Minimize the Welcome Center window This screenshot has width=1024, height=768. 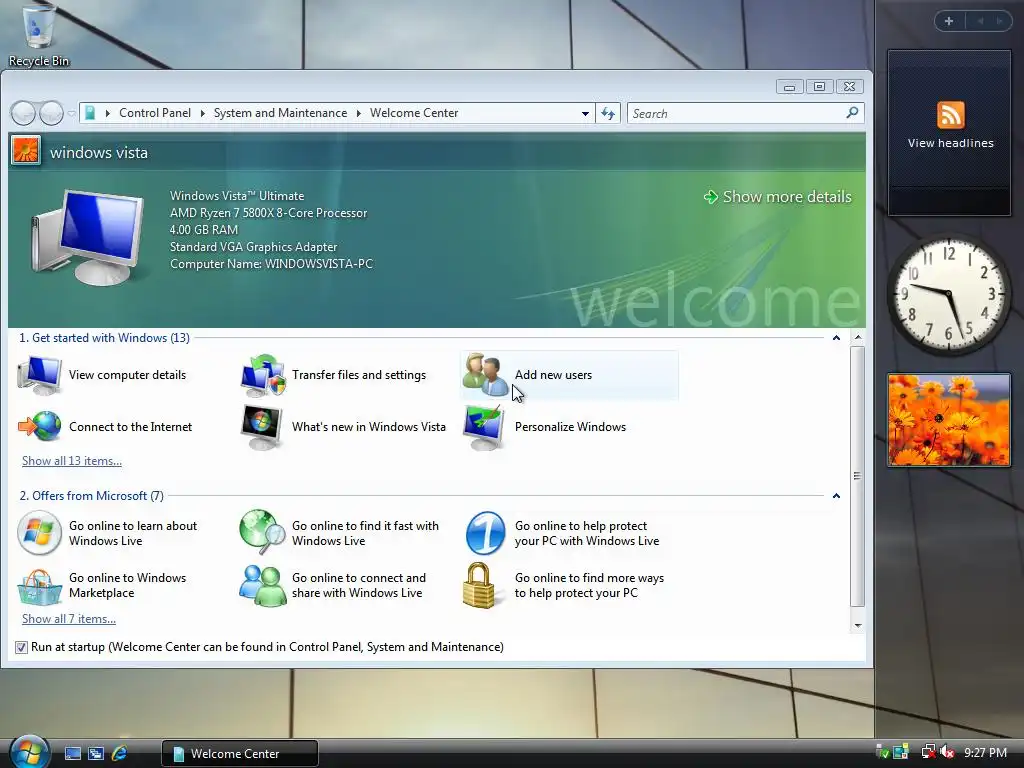coord(789,87)
